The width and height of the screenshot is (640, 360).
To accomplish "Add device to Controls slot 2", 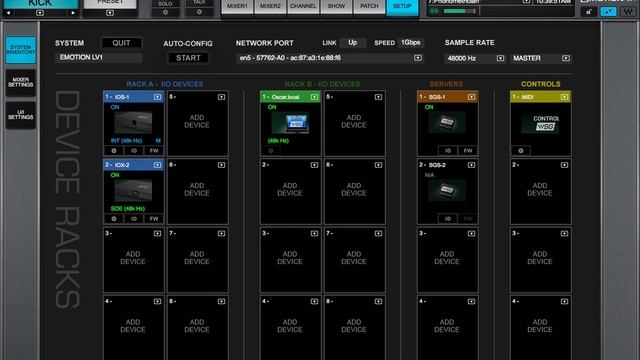I will pos(540,189).
